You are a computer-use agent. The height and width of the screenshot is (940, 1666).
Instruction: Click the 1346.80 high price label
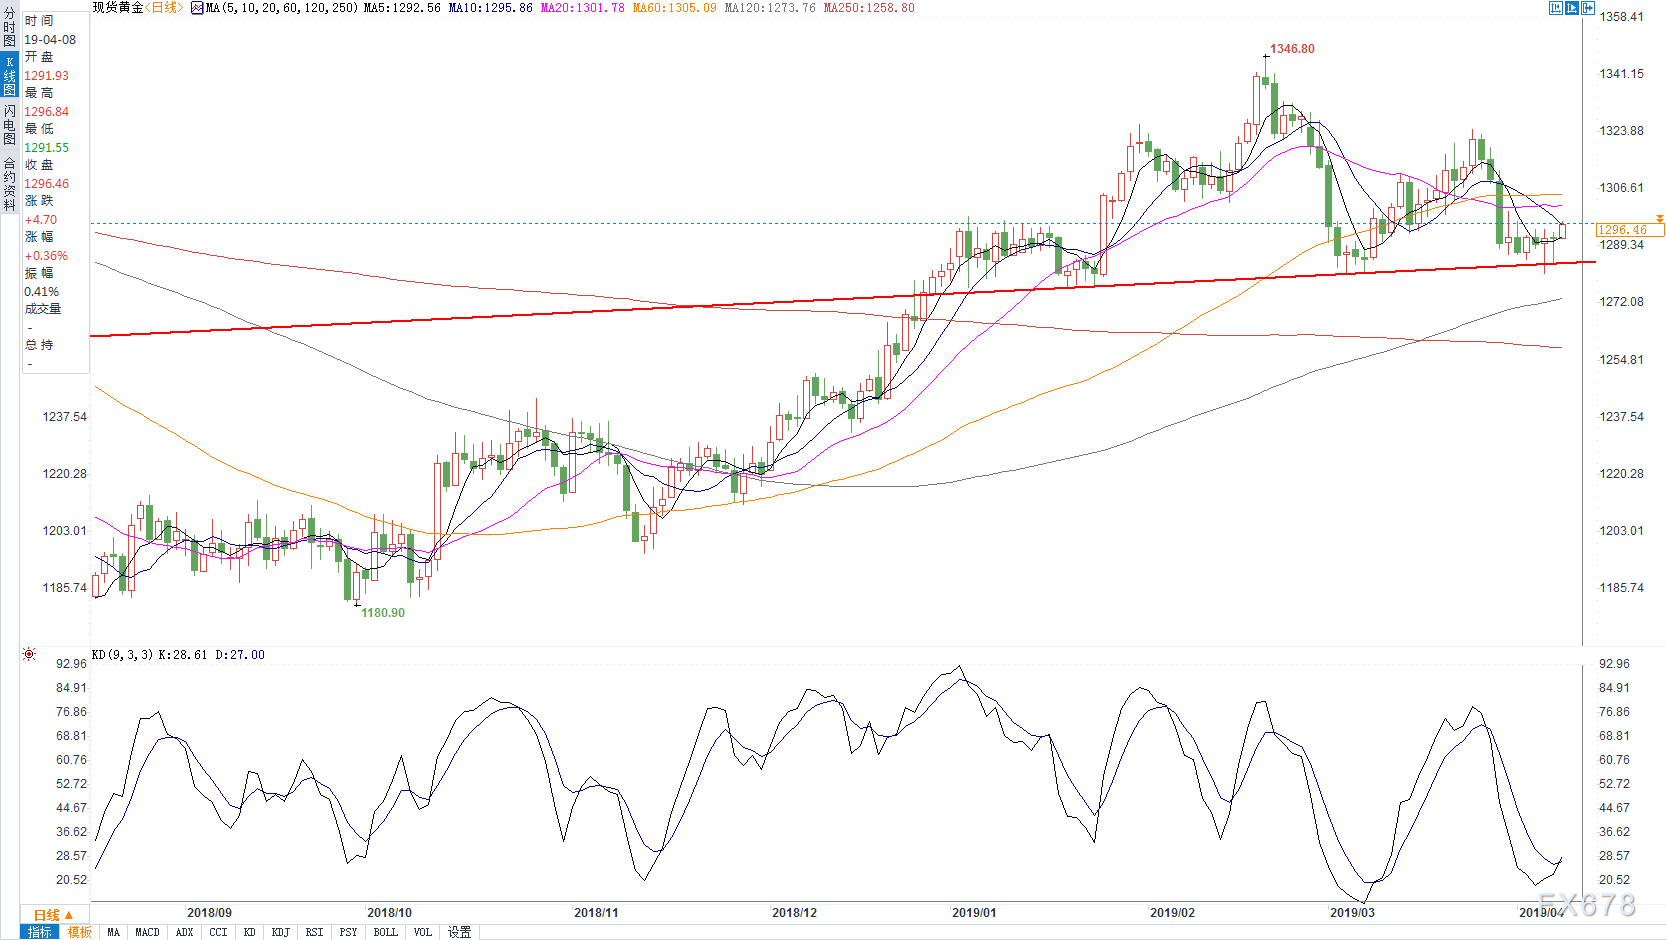[x=1293, y=49]
